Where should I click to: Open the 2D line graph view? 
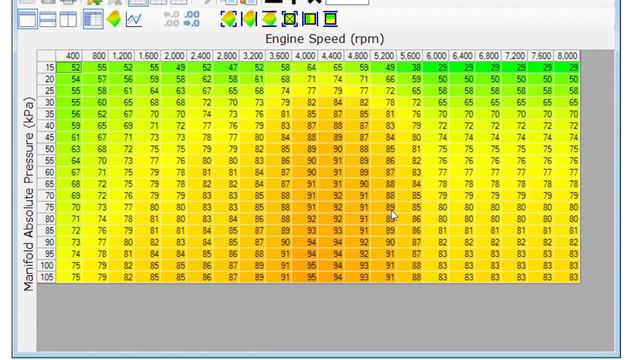pos(134,19)
